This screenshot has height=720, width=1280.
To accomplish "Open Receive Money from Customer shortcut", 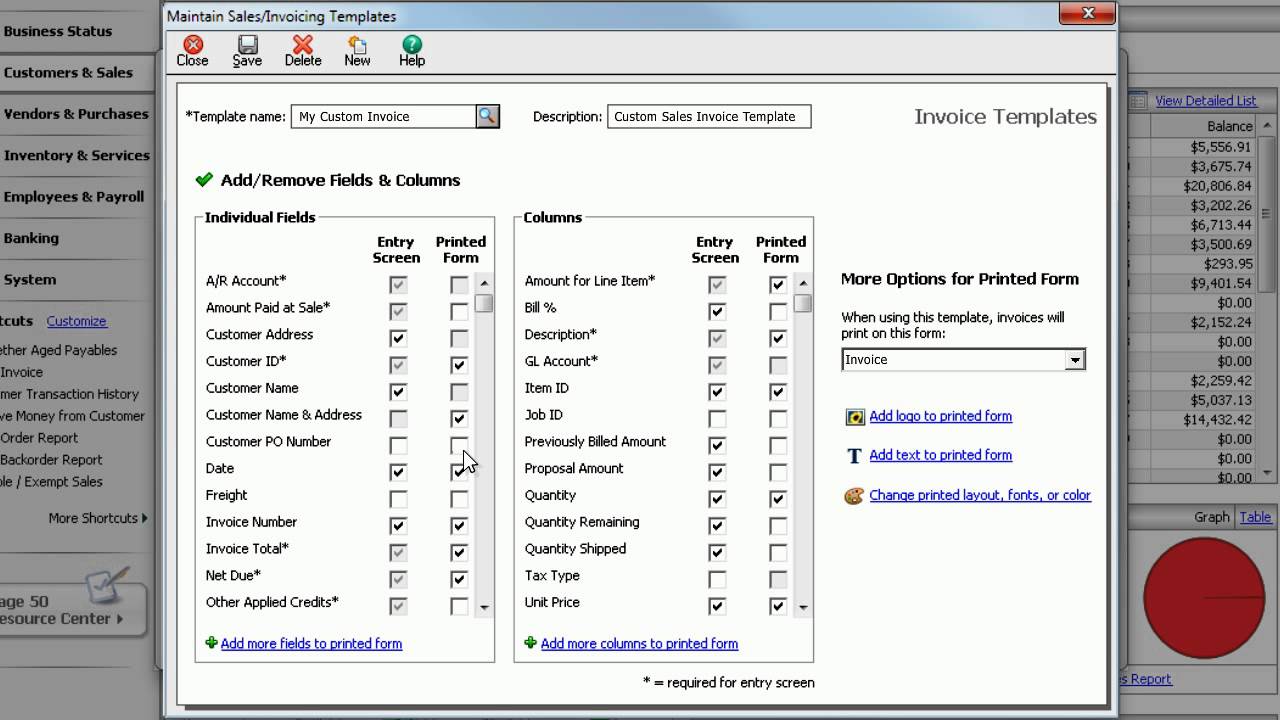I will click(72, 416).
